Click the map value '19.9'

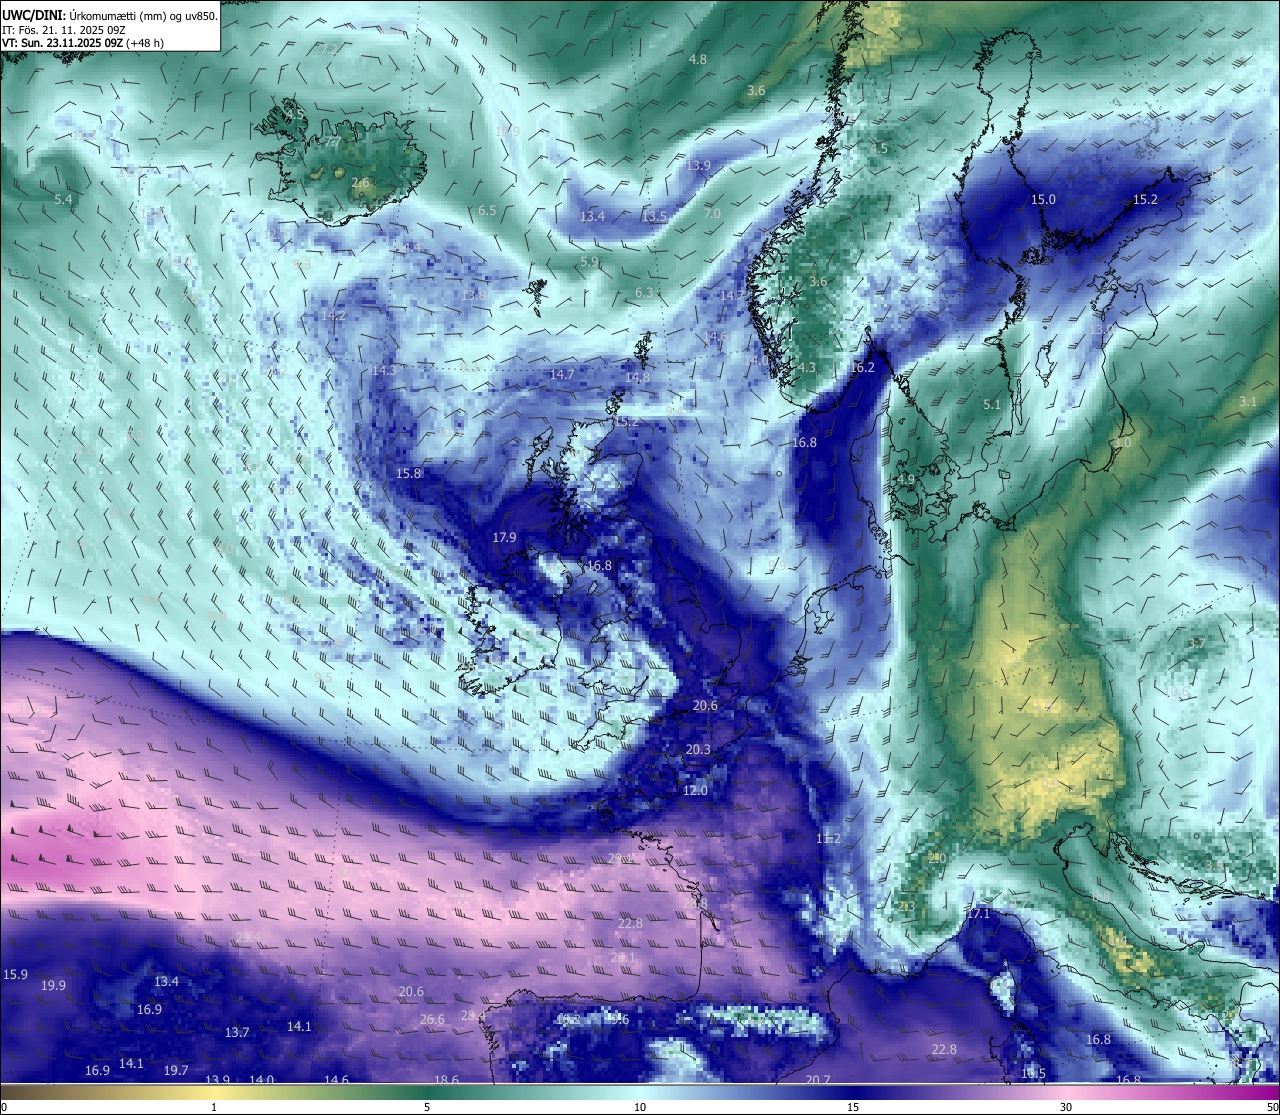pos(53,986)
